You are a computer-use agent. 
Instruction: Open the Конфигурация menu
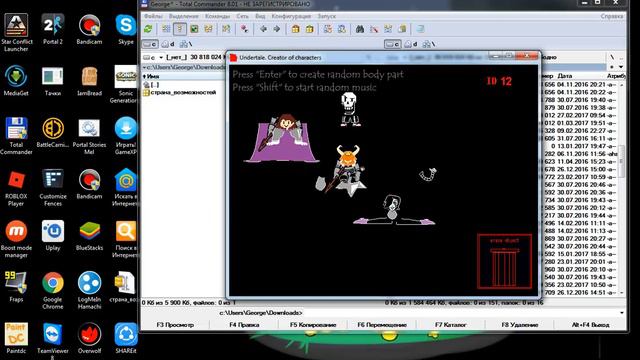click(291, 16)
